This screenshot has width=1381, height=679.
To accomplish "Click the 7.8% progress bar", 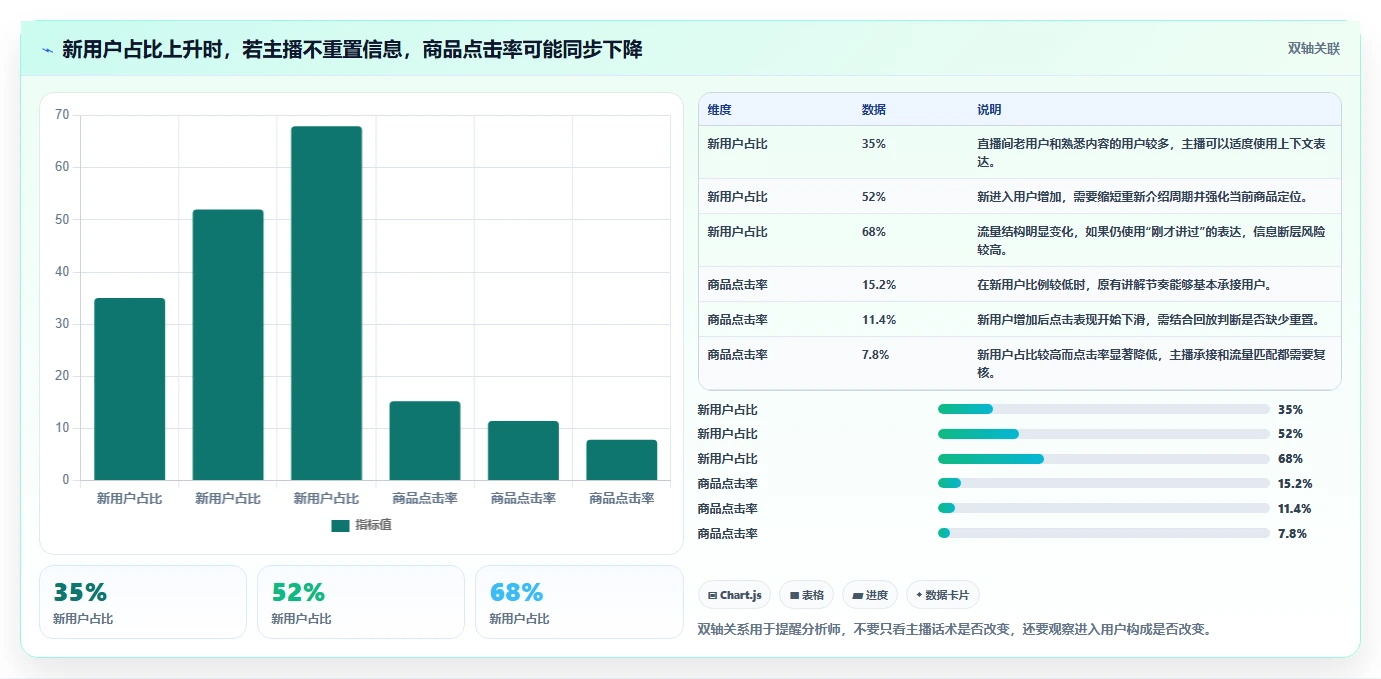I will click(x=1104, y=533).
